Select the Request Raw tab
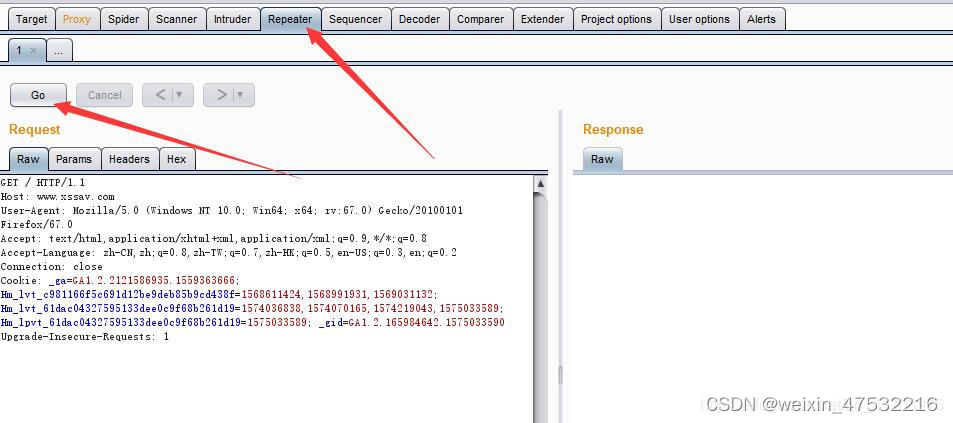Viewport: 953px width, 423px height. 28,159
